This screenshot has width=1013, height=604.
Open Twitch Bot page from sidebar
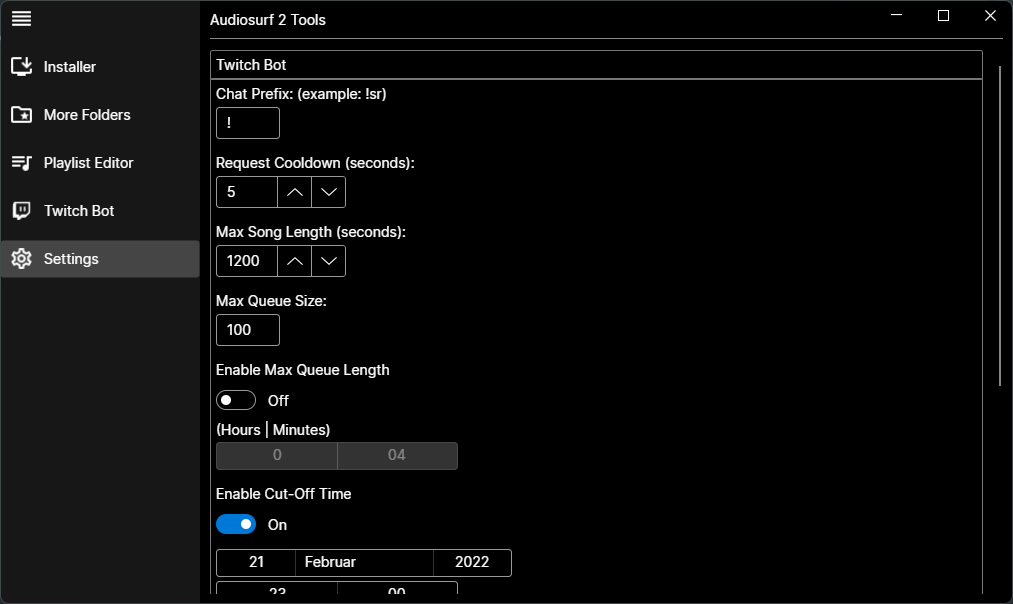[x=100, y=211]
